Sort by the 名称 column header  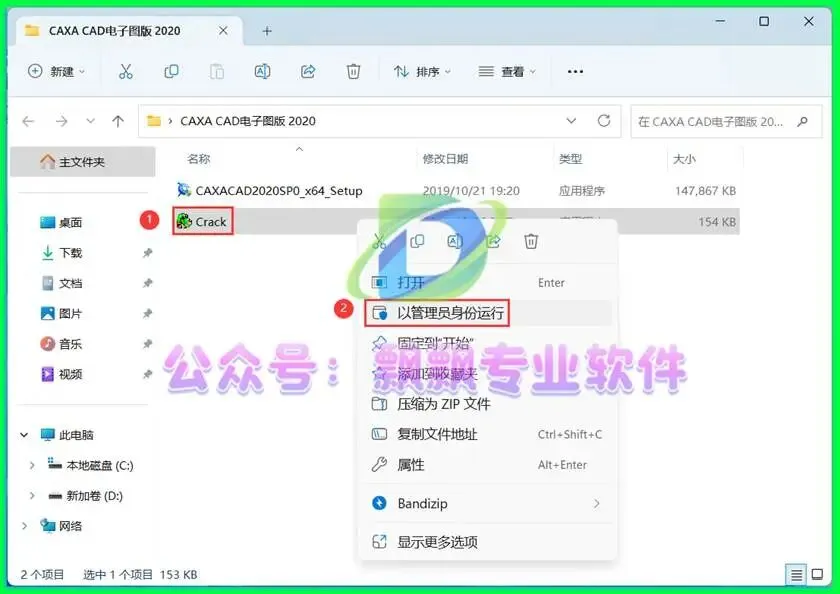tap(199, 159)
